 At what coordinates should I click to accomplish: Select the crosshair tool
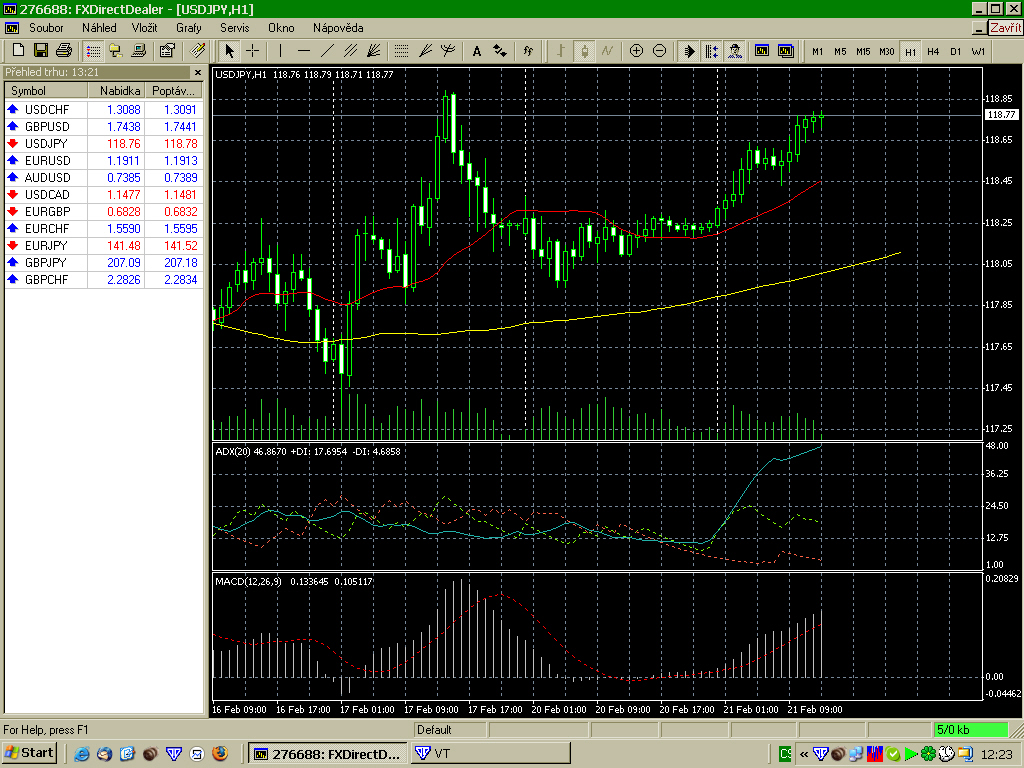(x=252, y=50)
